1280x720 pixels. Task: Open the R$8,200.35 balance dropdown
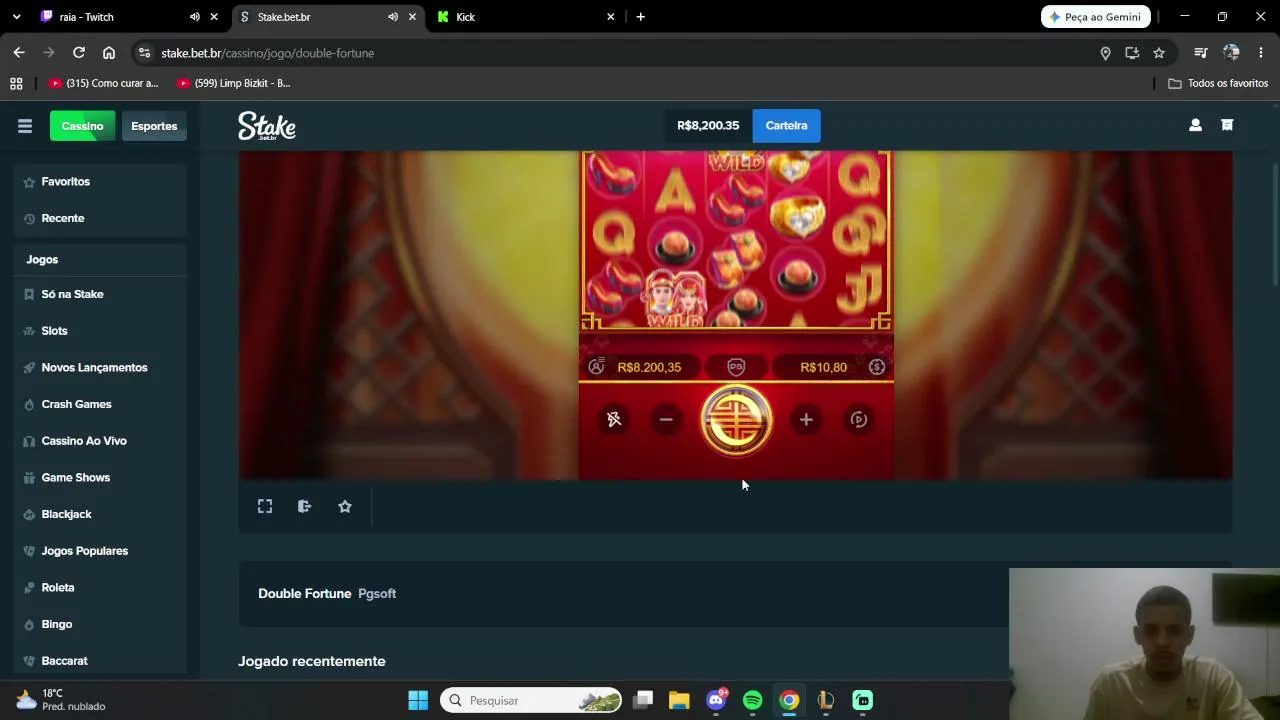tap(708, 126)
